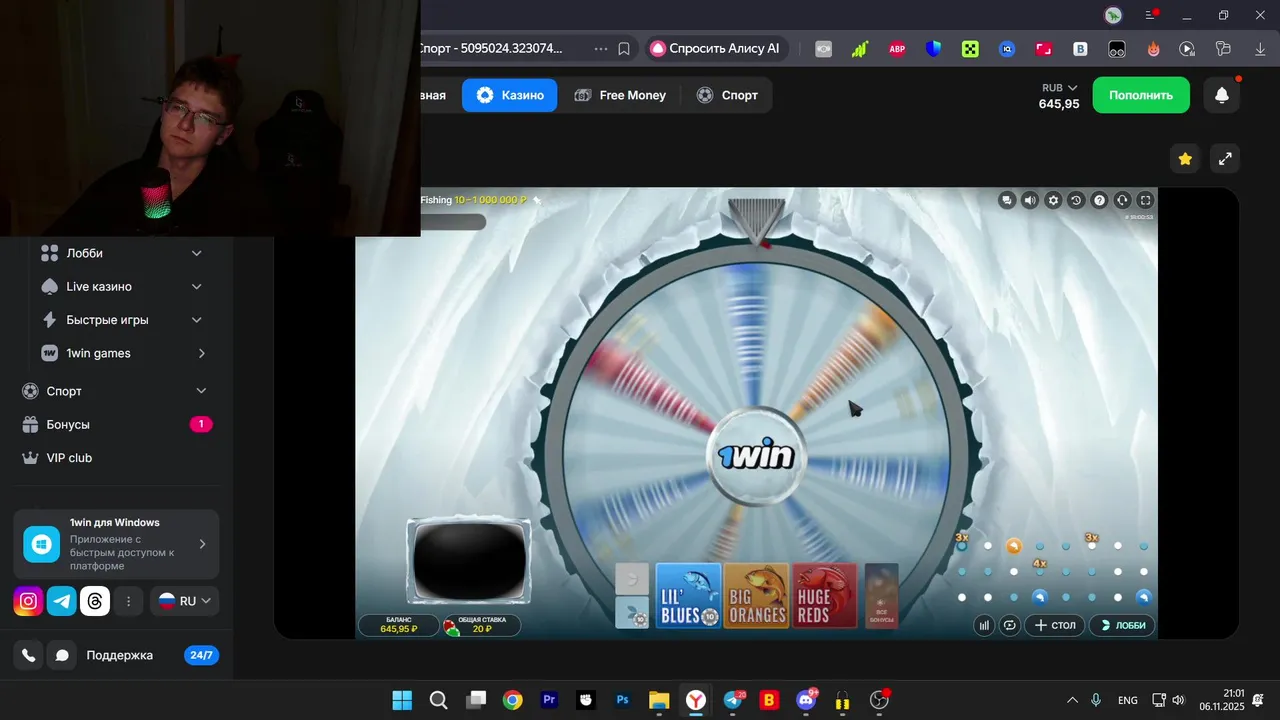The image size is (1280, 720).
Task: Open notifications bell icon
Action: pyautogui.click(x=1222, y=95)
